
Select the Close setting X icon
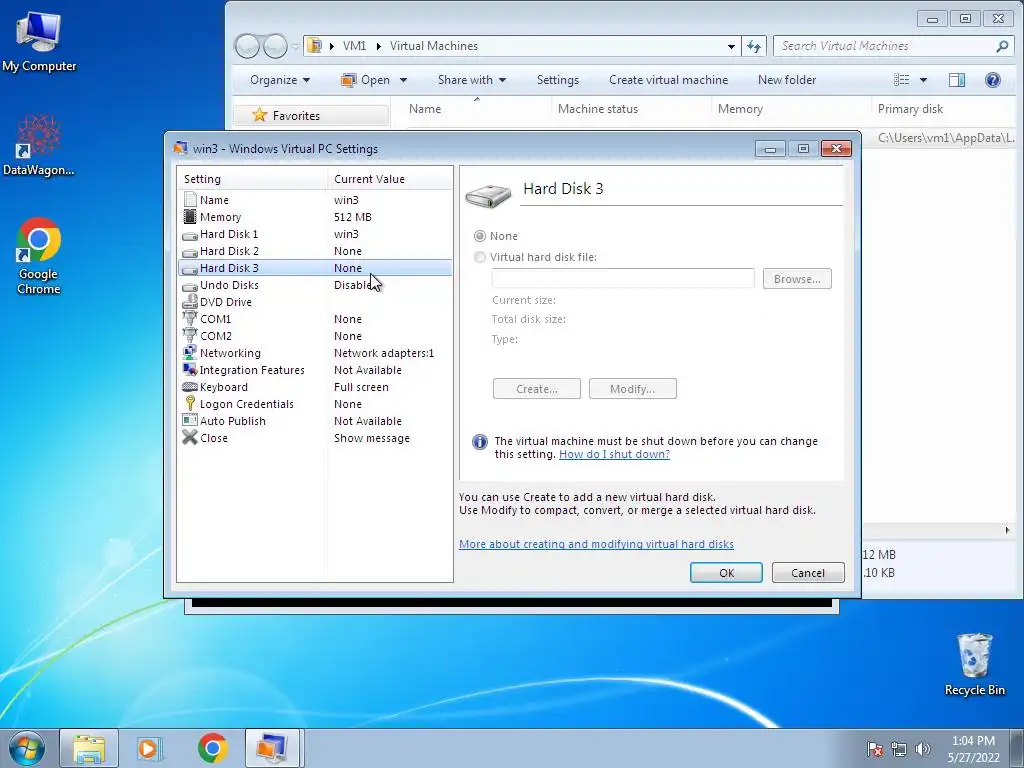tap(189, 438)
